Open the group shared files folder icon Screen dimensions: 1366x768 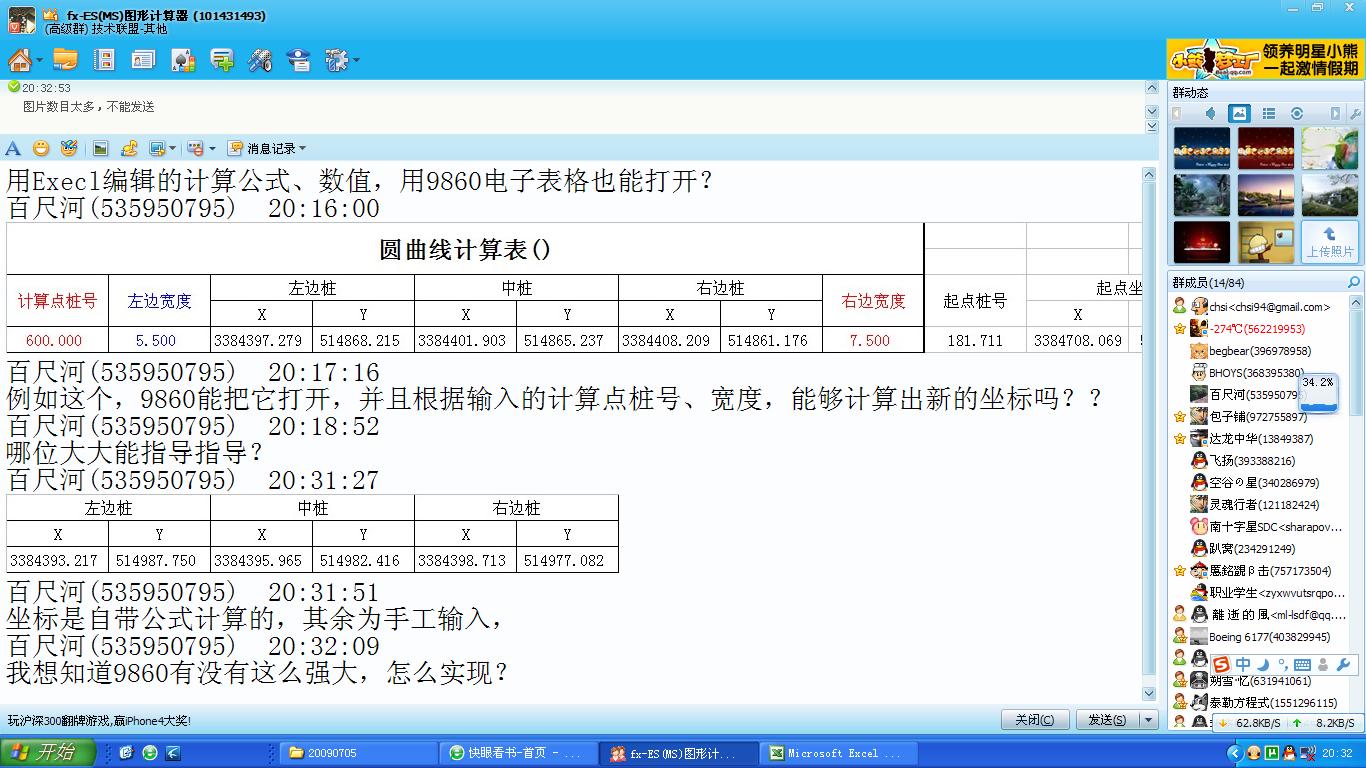[65, 59]
